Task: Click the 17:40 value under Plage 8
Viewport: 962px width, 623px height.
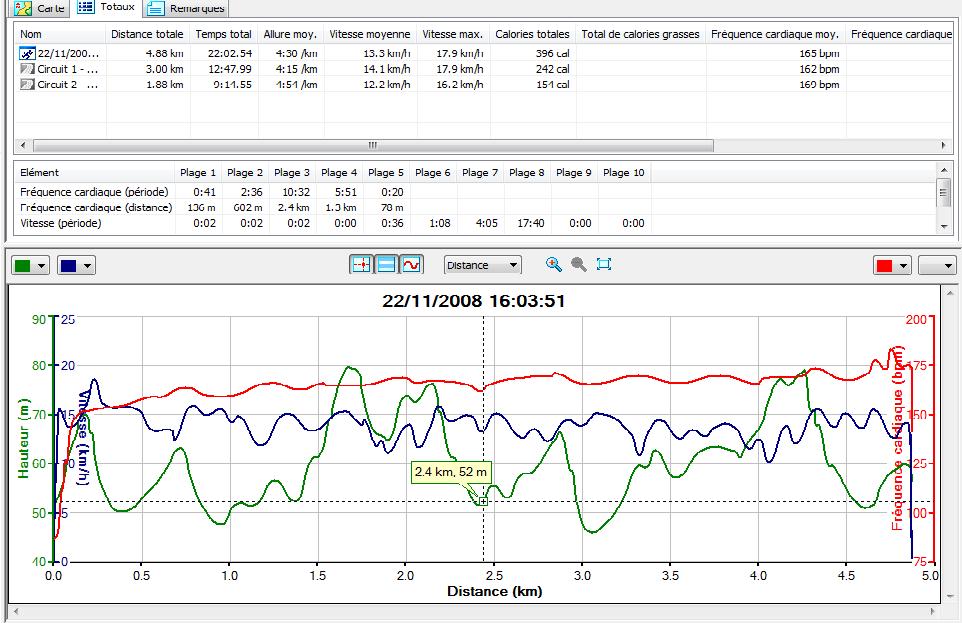Action: (x=531, y=223)
